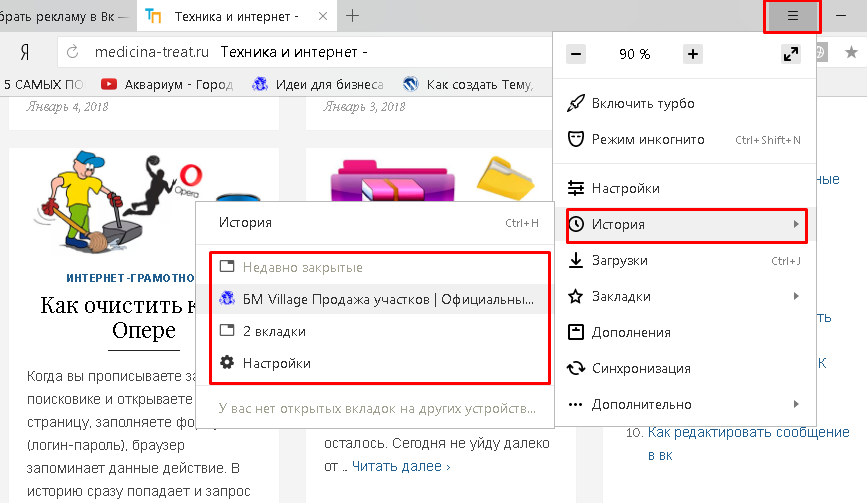Viewport: 867px width, 503px height.
Task: Click the sync arrows icon beside Синхронизация
Action: 576,368
